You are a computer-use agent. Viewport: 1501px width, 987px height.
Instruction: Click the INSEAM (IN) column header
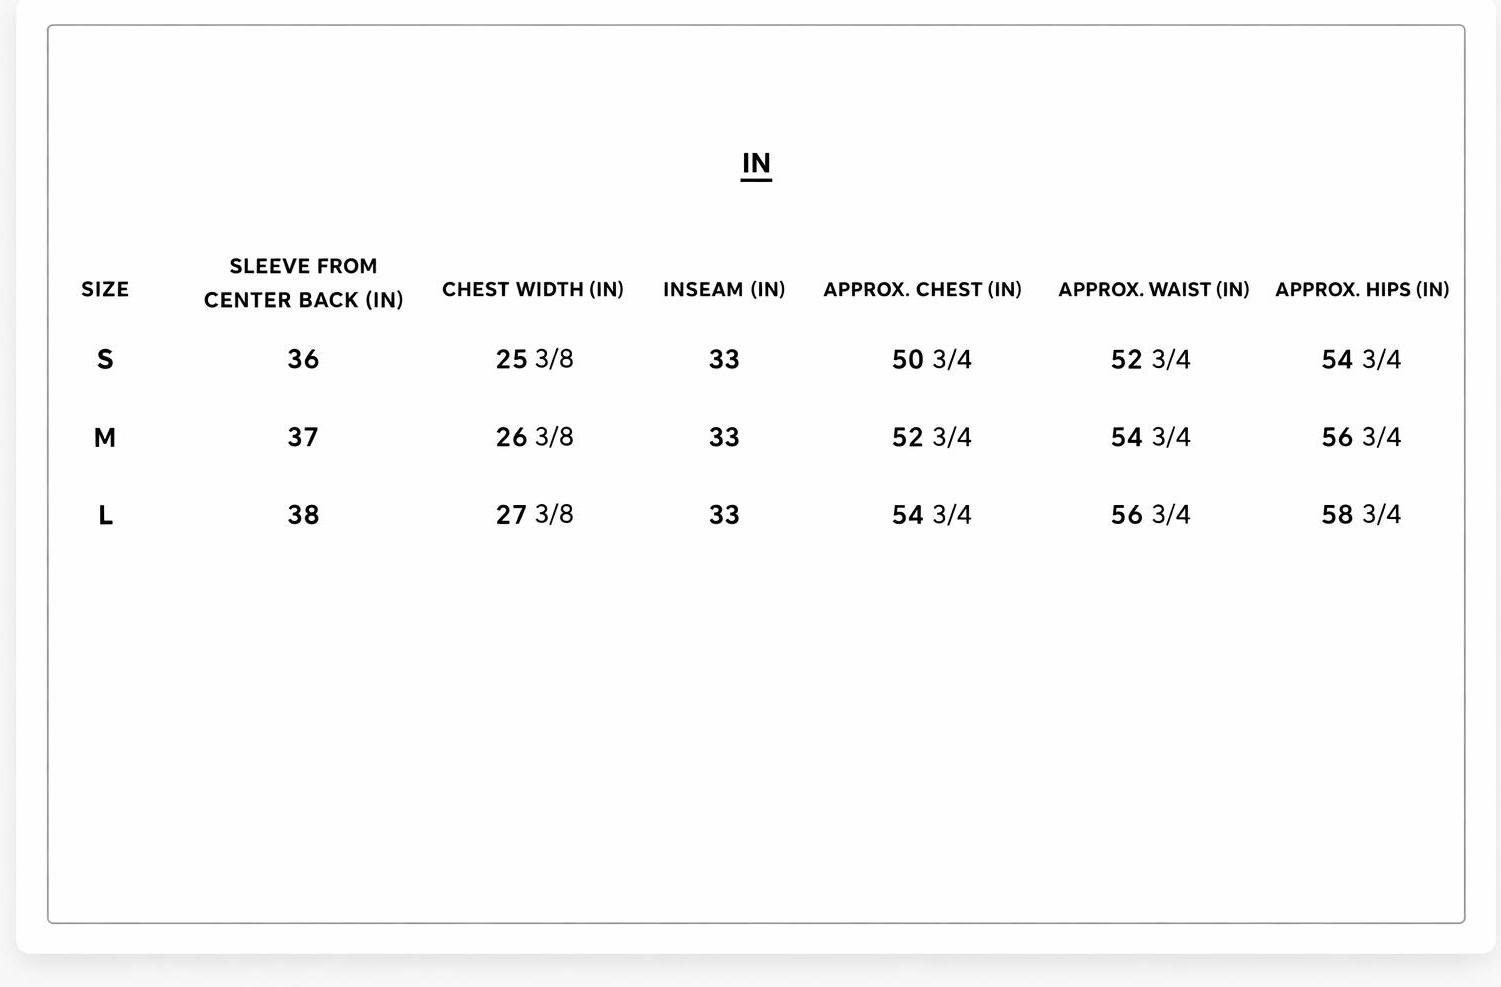724,290
